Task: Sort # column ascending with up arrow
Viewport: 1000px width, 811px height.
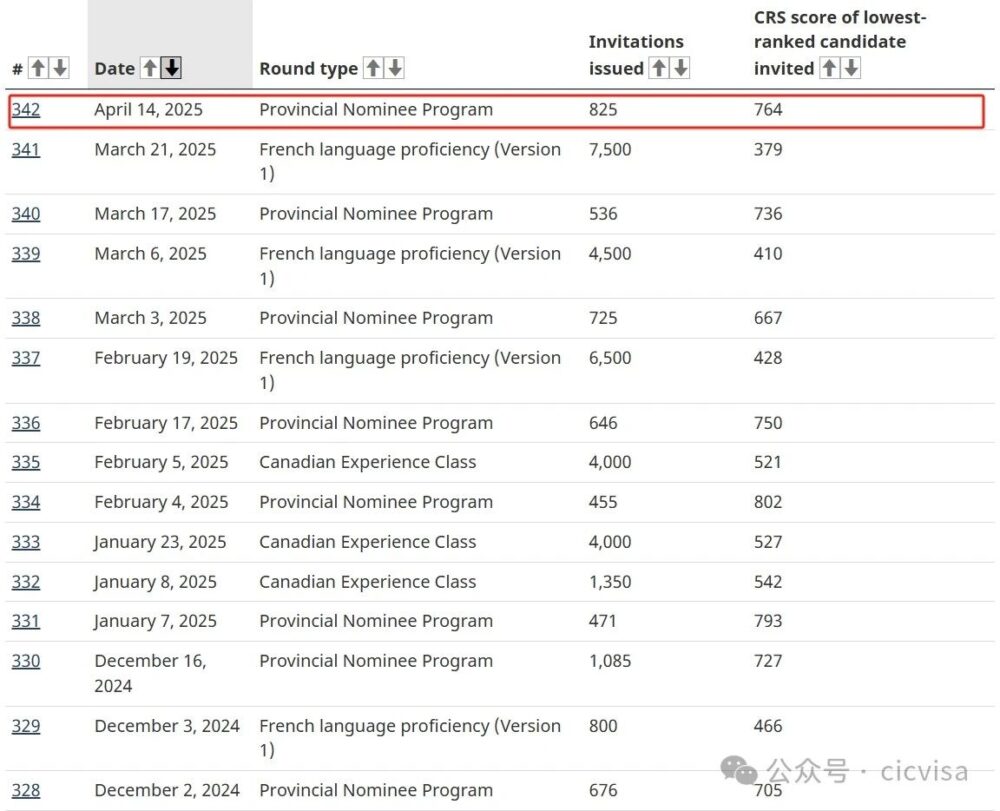Action: 38,68
